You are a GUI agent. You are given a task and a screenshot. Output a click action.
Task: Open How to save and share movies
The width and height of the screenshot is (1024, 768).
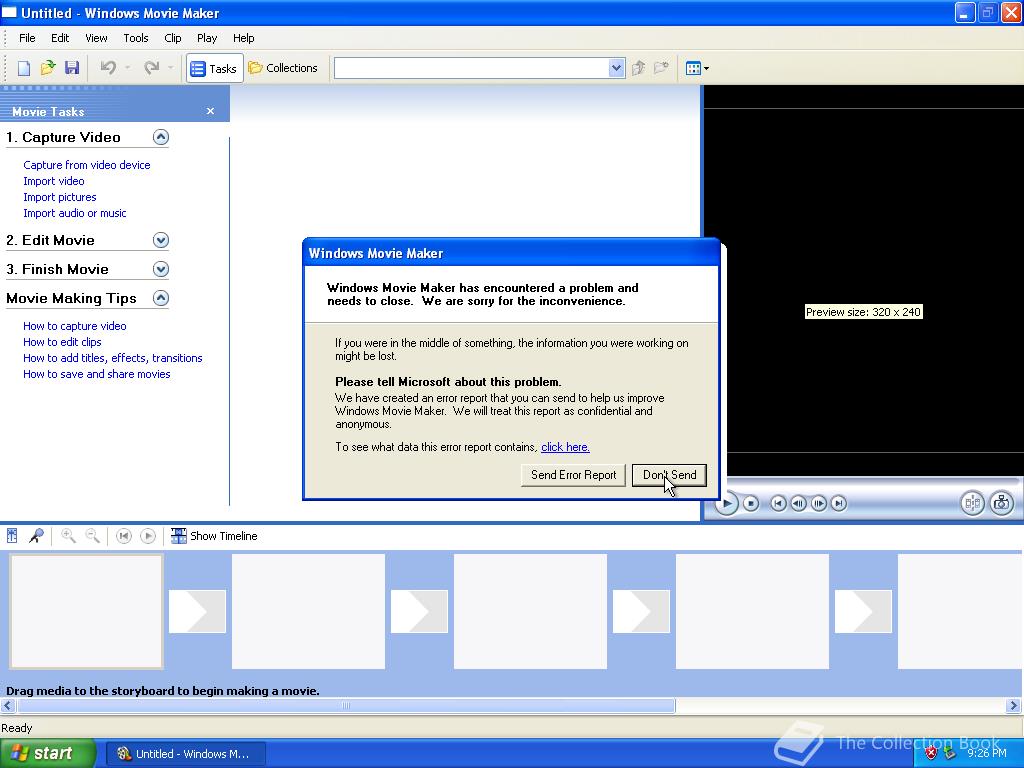pyautogui.click(x=97, y=374)
